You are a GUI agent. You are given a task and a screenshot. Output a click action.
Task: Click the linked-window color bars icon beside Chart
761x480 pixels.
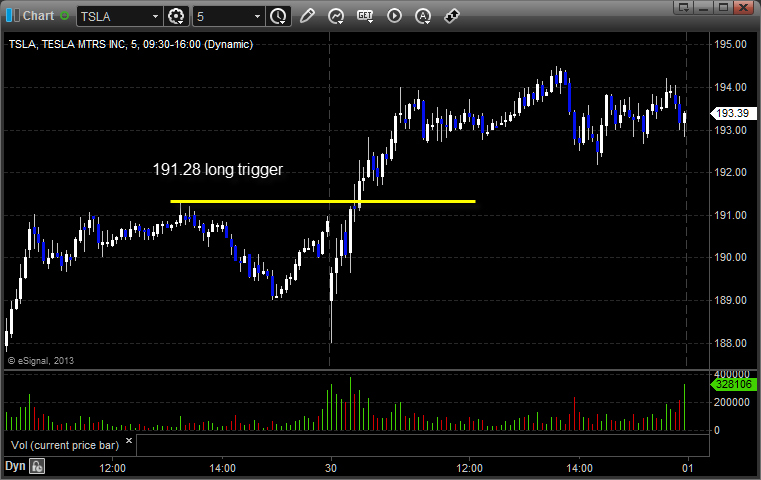pyautogui.click(x=13, y=16)
